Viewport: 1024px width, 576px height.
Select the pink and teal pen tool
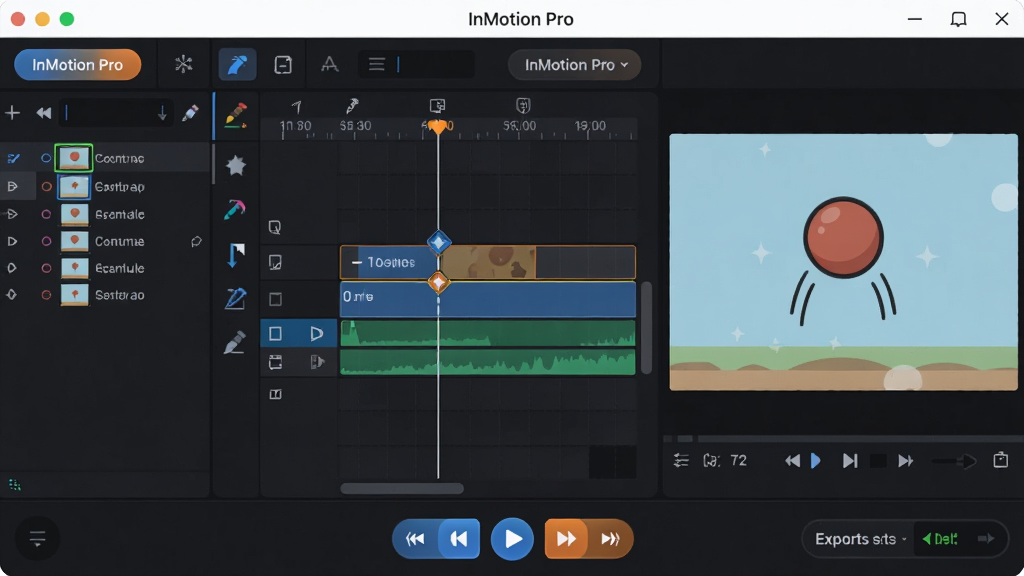click(x=235, y=209)
